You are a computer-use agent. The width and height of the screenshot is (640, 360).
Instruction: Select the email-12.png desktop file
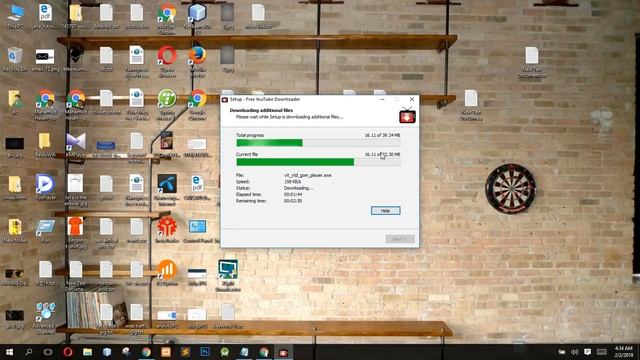click(45, 59)
